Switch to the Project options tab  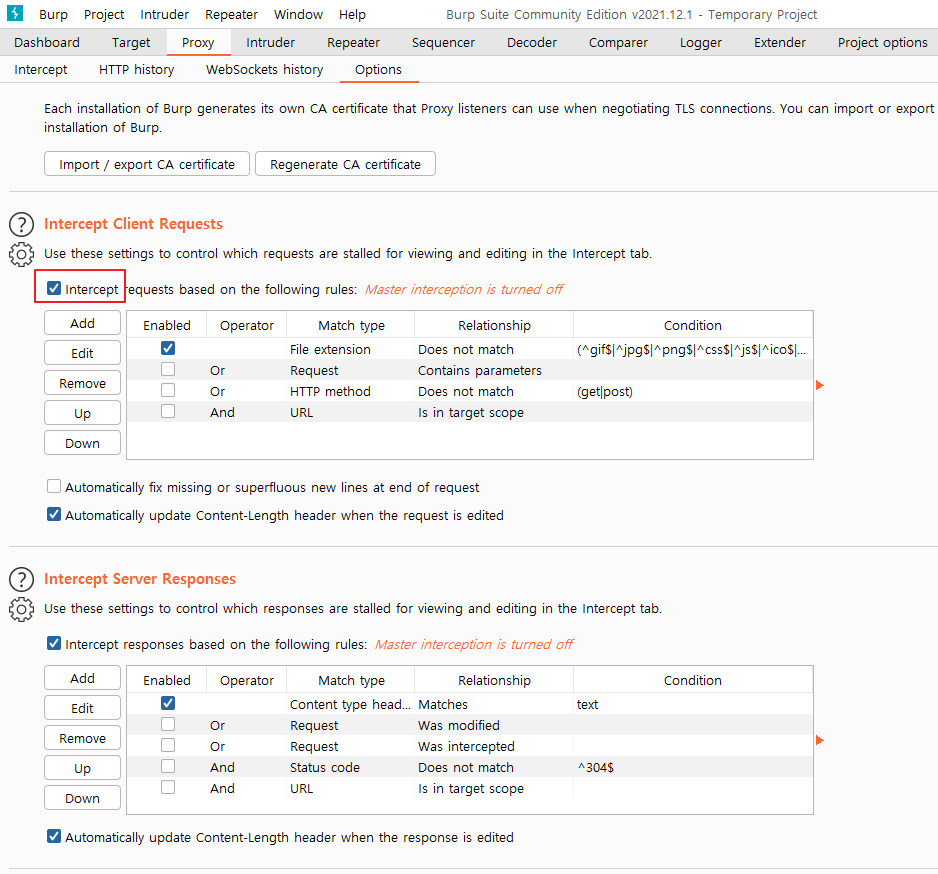coord(882,42)
